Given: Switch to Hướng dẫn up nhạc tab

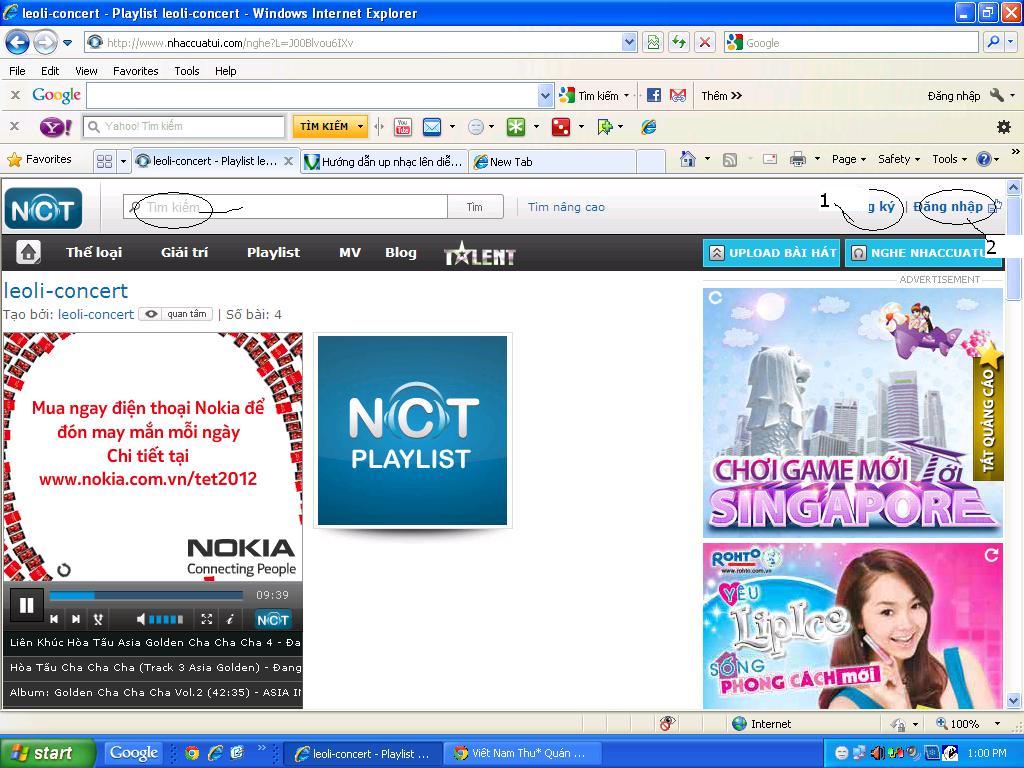Looking at the screenshot, I should coord(385,161).
